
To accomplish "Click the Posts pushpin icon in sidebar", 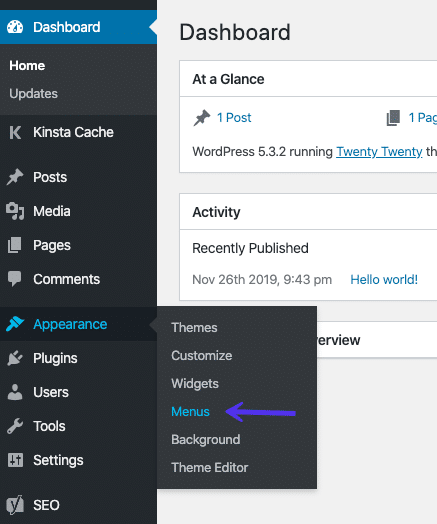I will (15, 177).
